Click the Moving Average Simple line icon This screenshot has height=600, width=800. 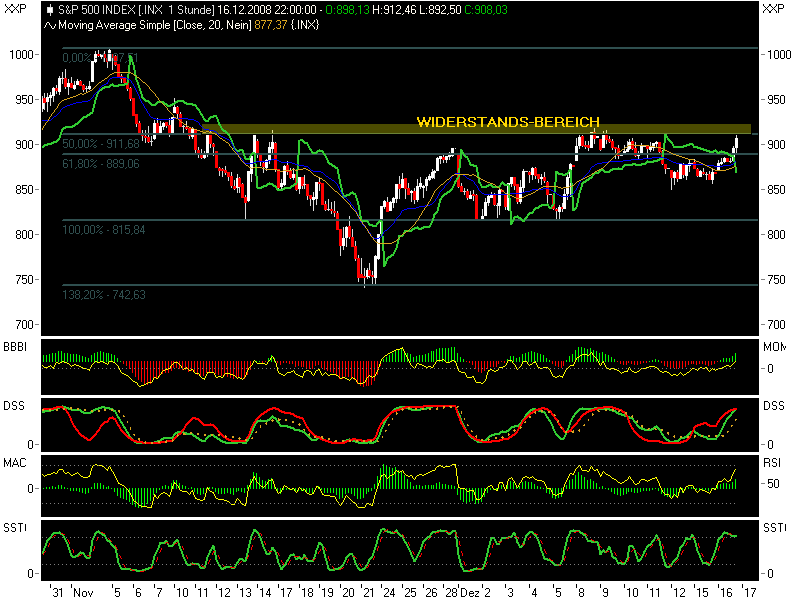point(49,25)
